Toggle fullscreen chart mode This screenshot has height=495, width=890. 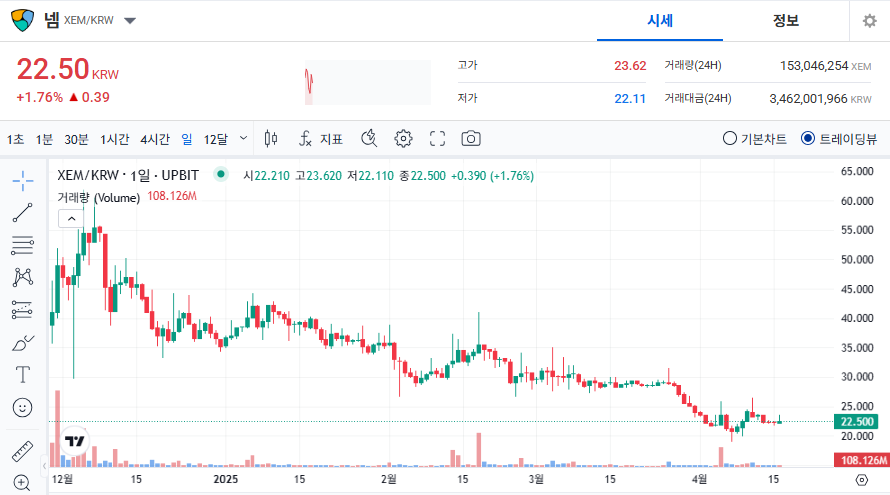point(437,139)
